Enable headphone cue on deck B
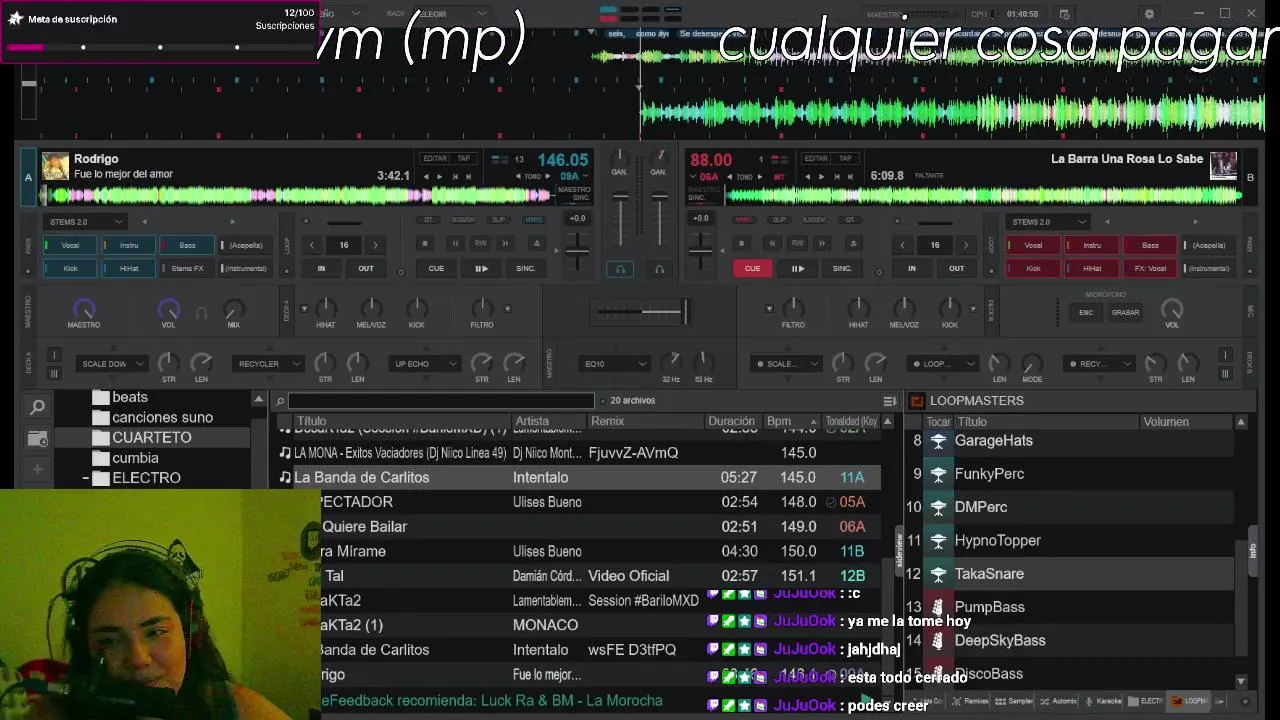Screen dimensions: 1280x720 pos(659,269)
